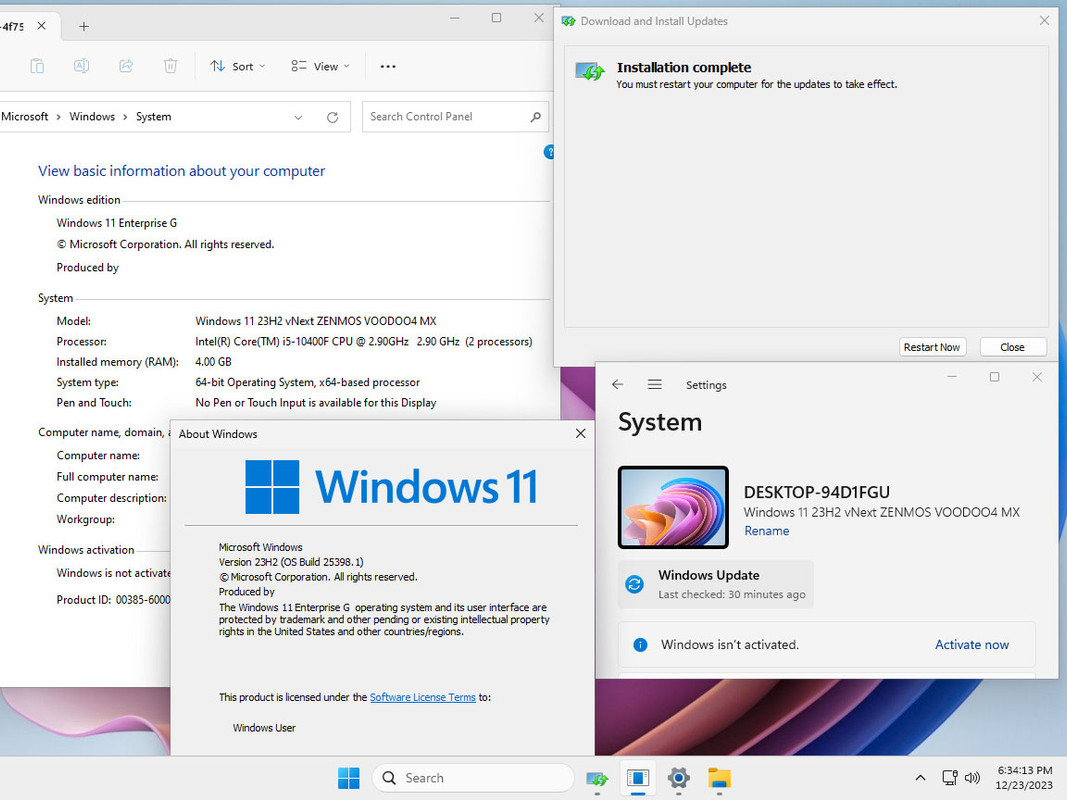Open the Settings gear on the taskbar
1067x800 pixels.
click(678, 778)
